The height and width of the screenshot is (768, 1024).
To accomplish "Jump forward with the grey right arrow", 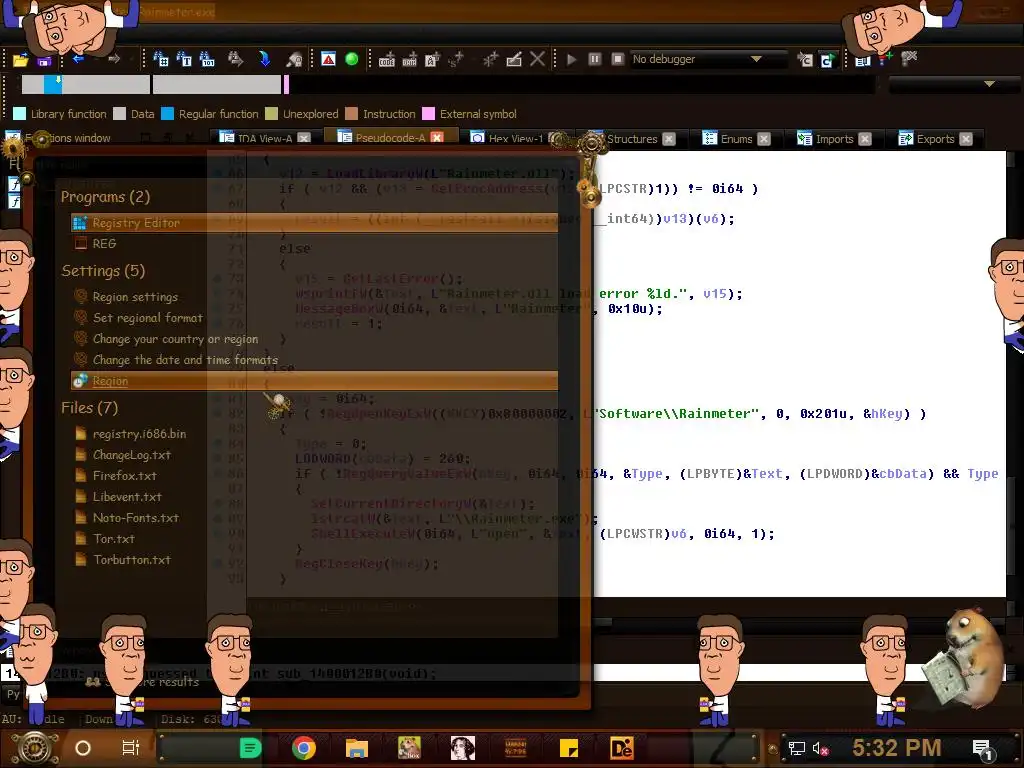I will (114, 59).
